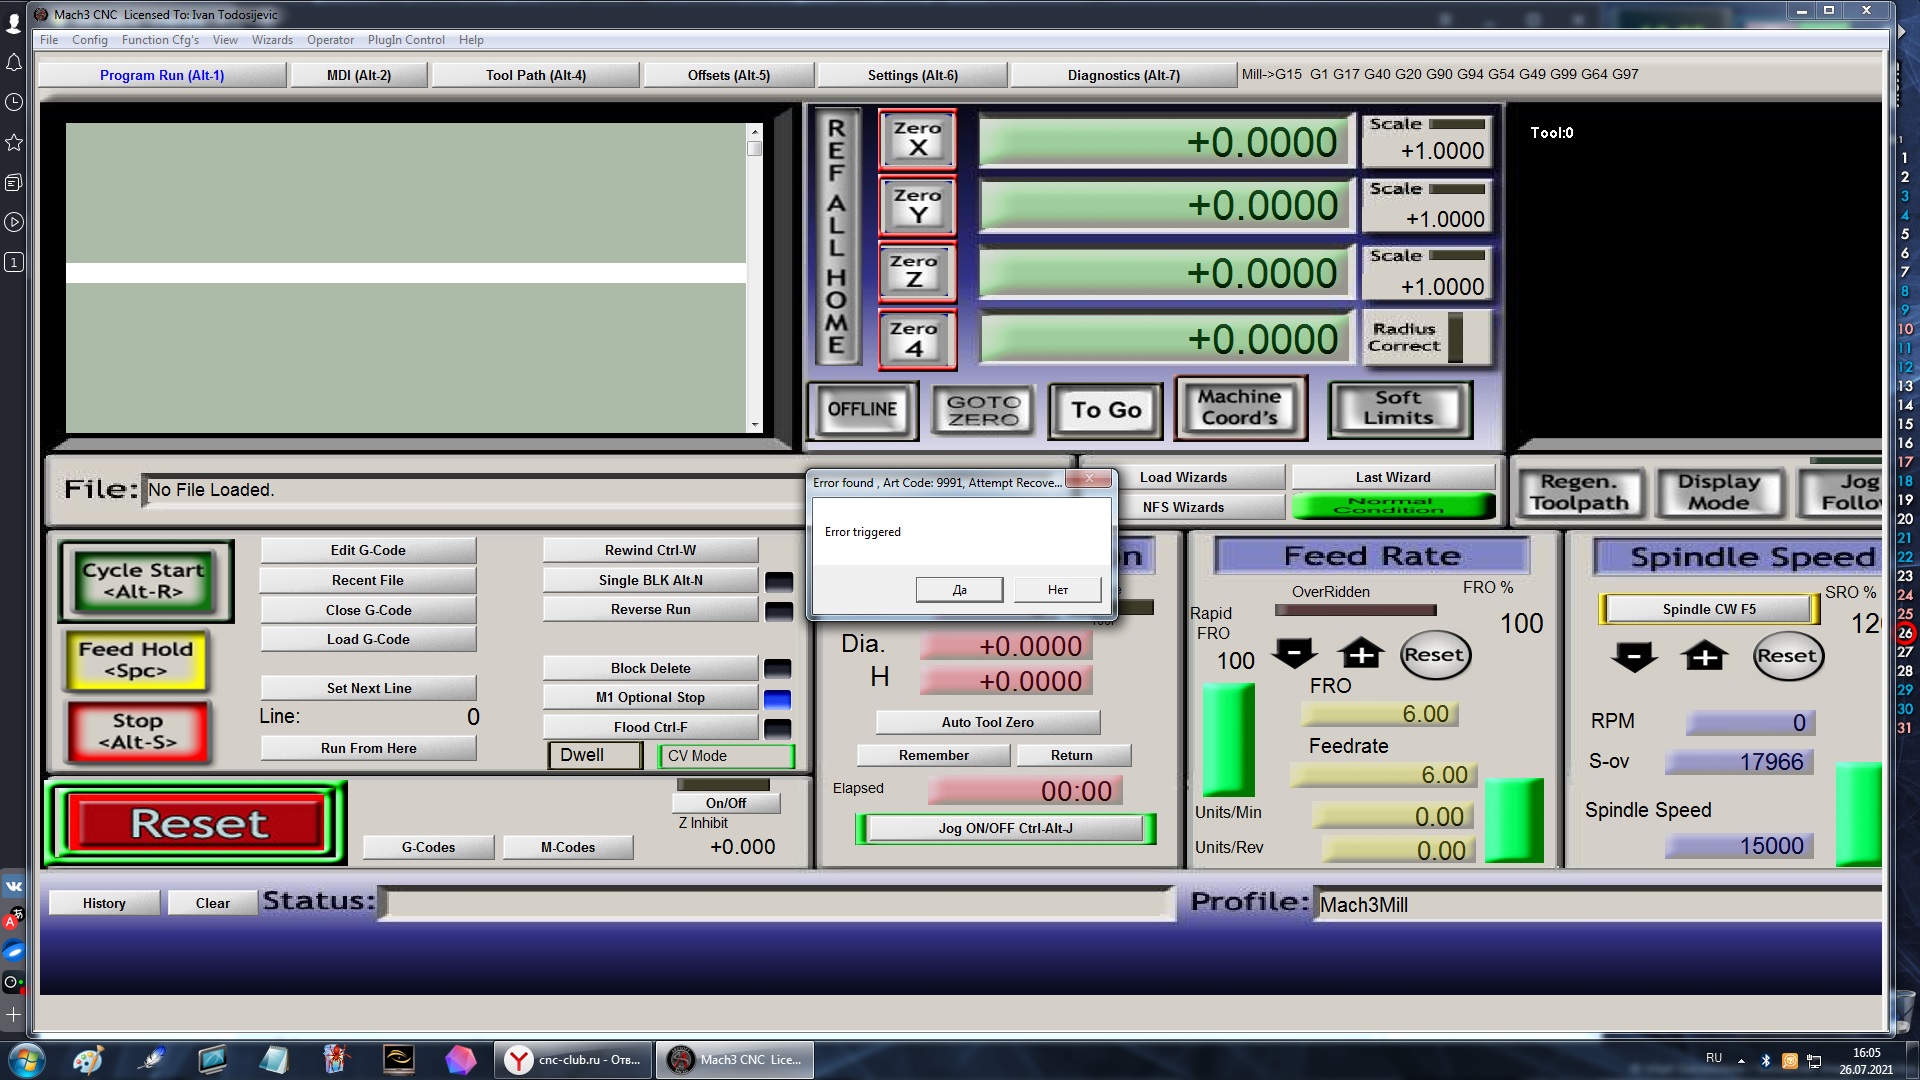
Task: Switch to Diagnostics (Alt-7) tab
Action: [1123, 75]
